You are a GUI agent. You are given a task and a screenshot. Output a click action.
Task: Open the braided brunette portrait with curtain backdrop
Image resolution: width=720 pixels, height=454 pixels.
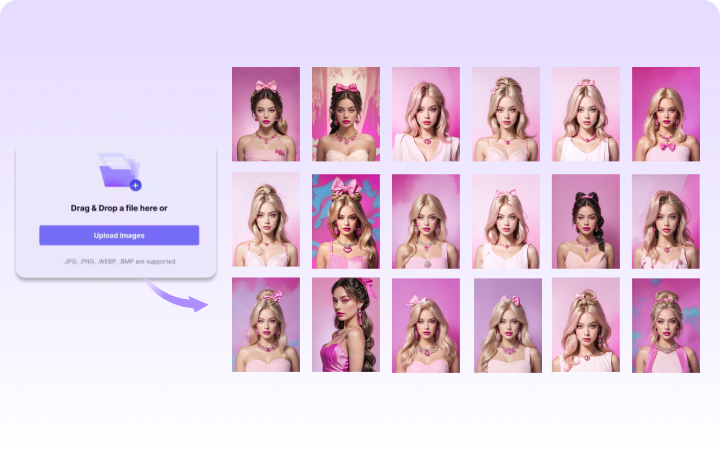(x=346, y=114)
